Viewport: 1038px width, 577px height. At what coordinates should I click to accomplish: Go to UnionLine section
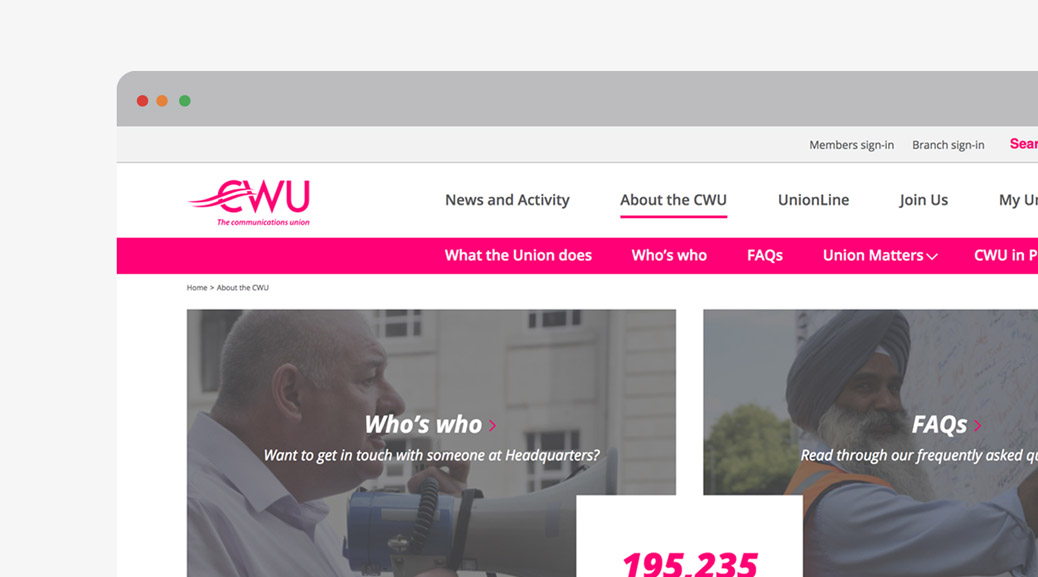tap(813, 200)
